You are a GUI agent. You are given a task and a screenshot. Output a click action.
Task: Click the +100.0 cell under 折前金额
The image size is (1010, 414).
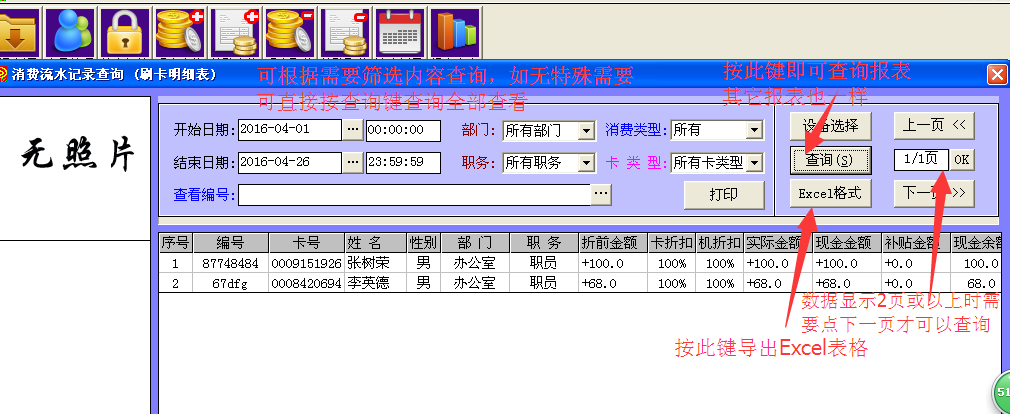pyautogui.click(x=613, y=263)
